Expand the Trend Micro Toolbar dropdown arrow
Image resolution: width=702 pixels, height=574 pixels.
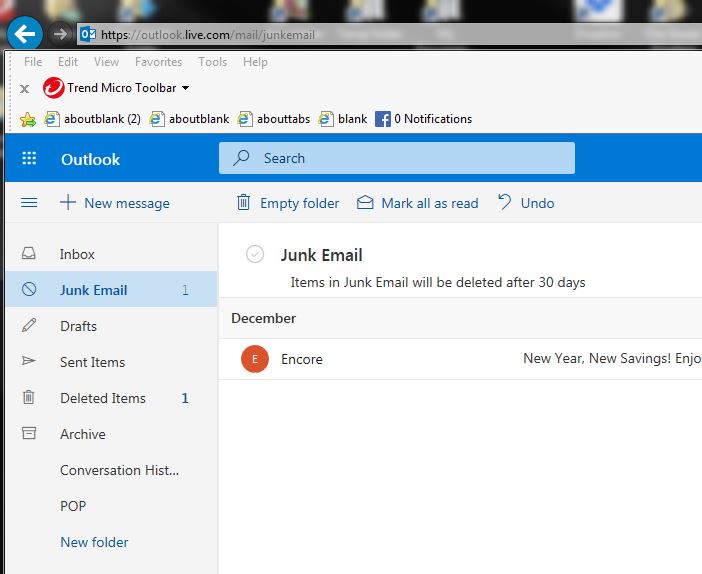coord(185,88)
